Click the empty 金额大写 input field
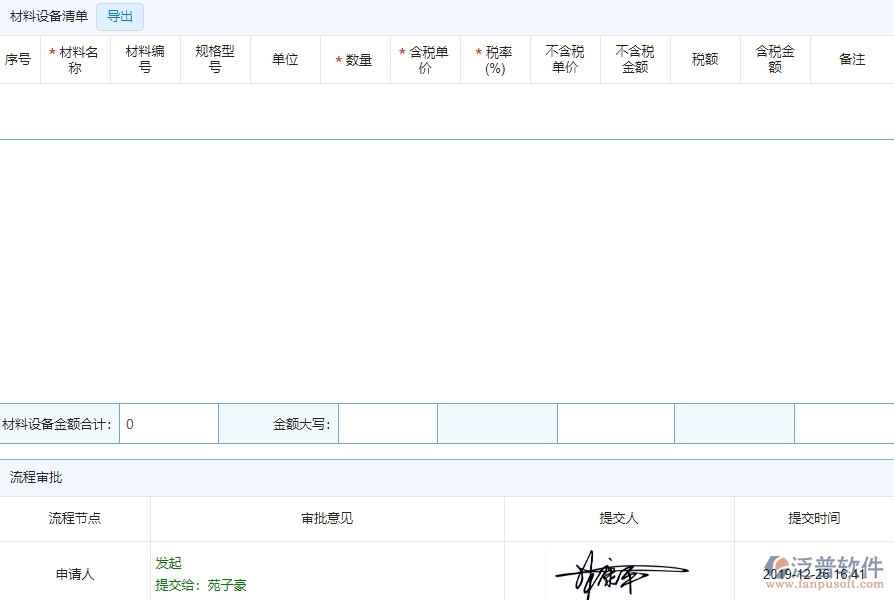Screen dimensions: 894x600 388,423
